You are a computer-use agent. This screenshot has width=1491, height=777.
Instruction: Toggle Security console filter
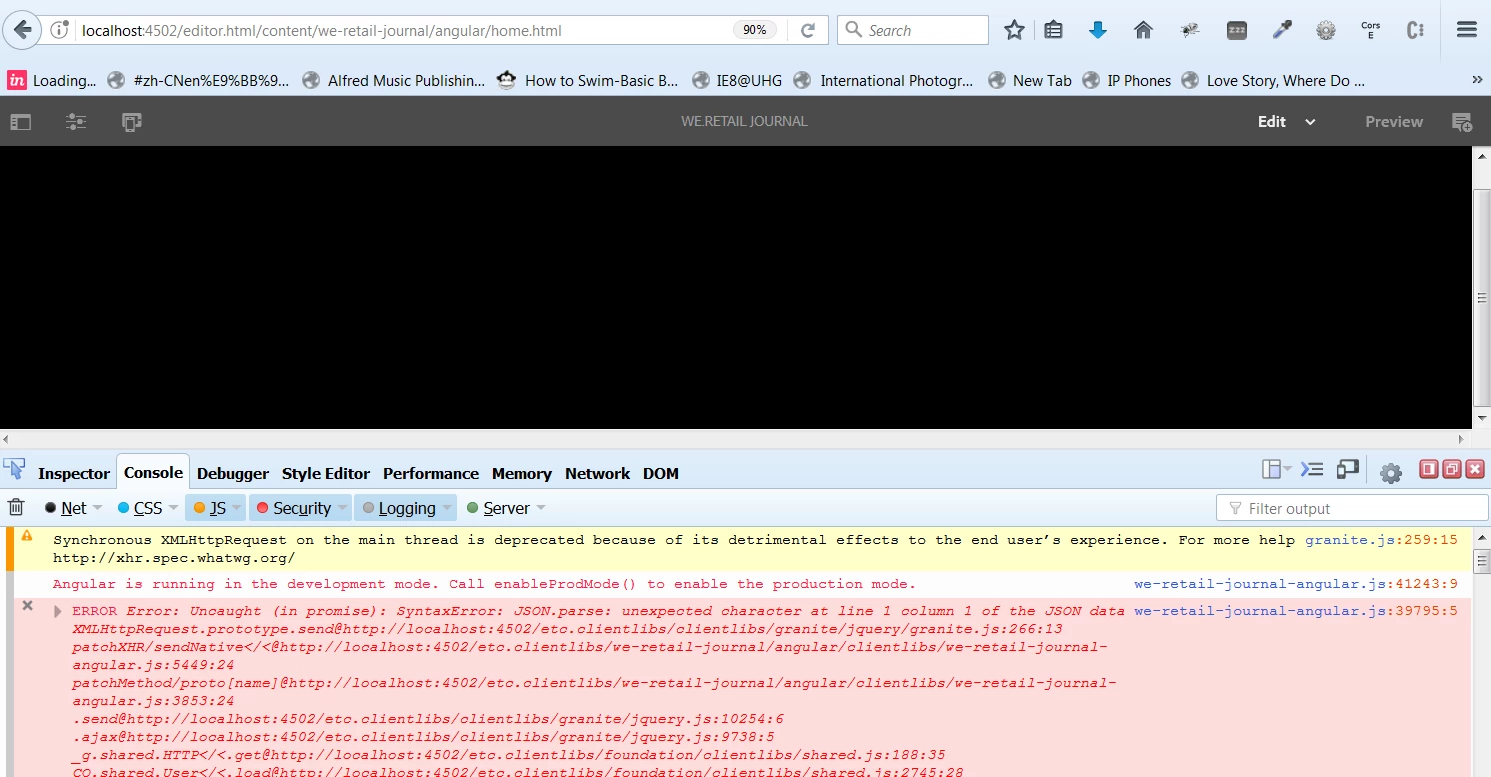[x=292, y=508]
